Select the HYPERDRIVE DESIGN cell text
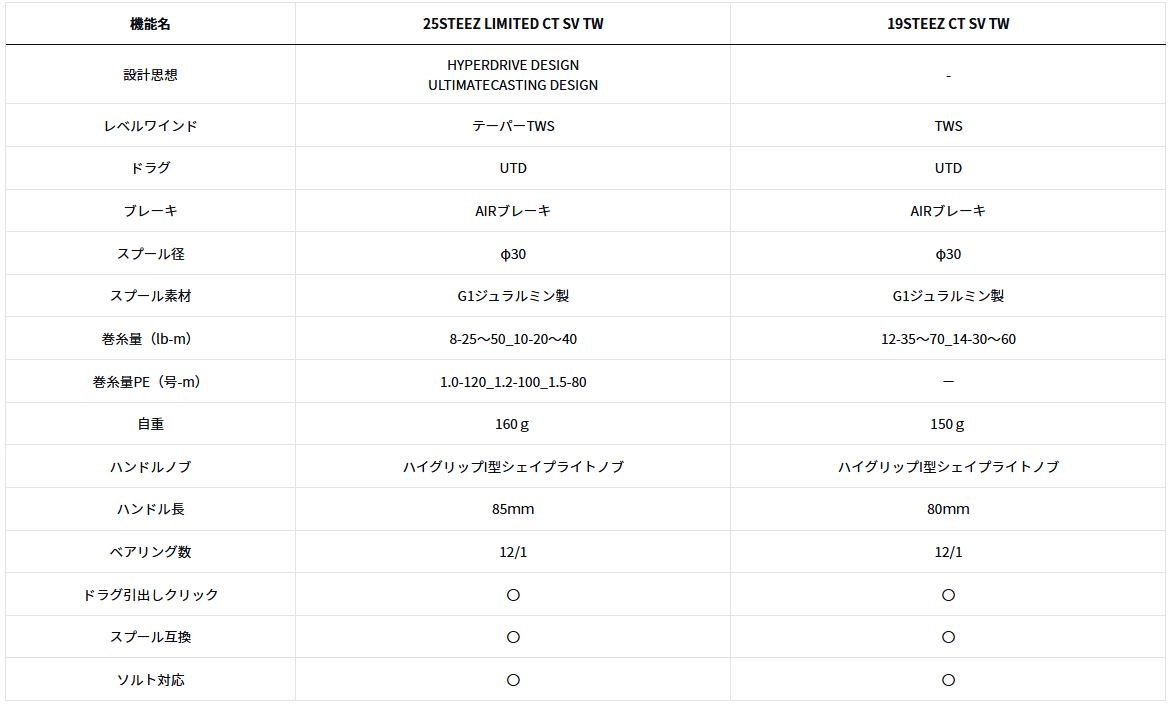 tap(512, 65)
